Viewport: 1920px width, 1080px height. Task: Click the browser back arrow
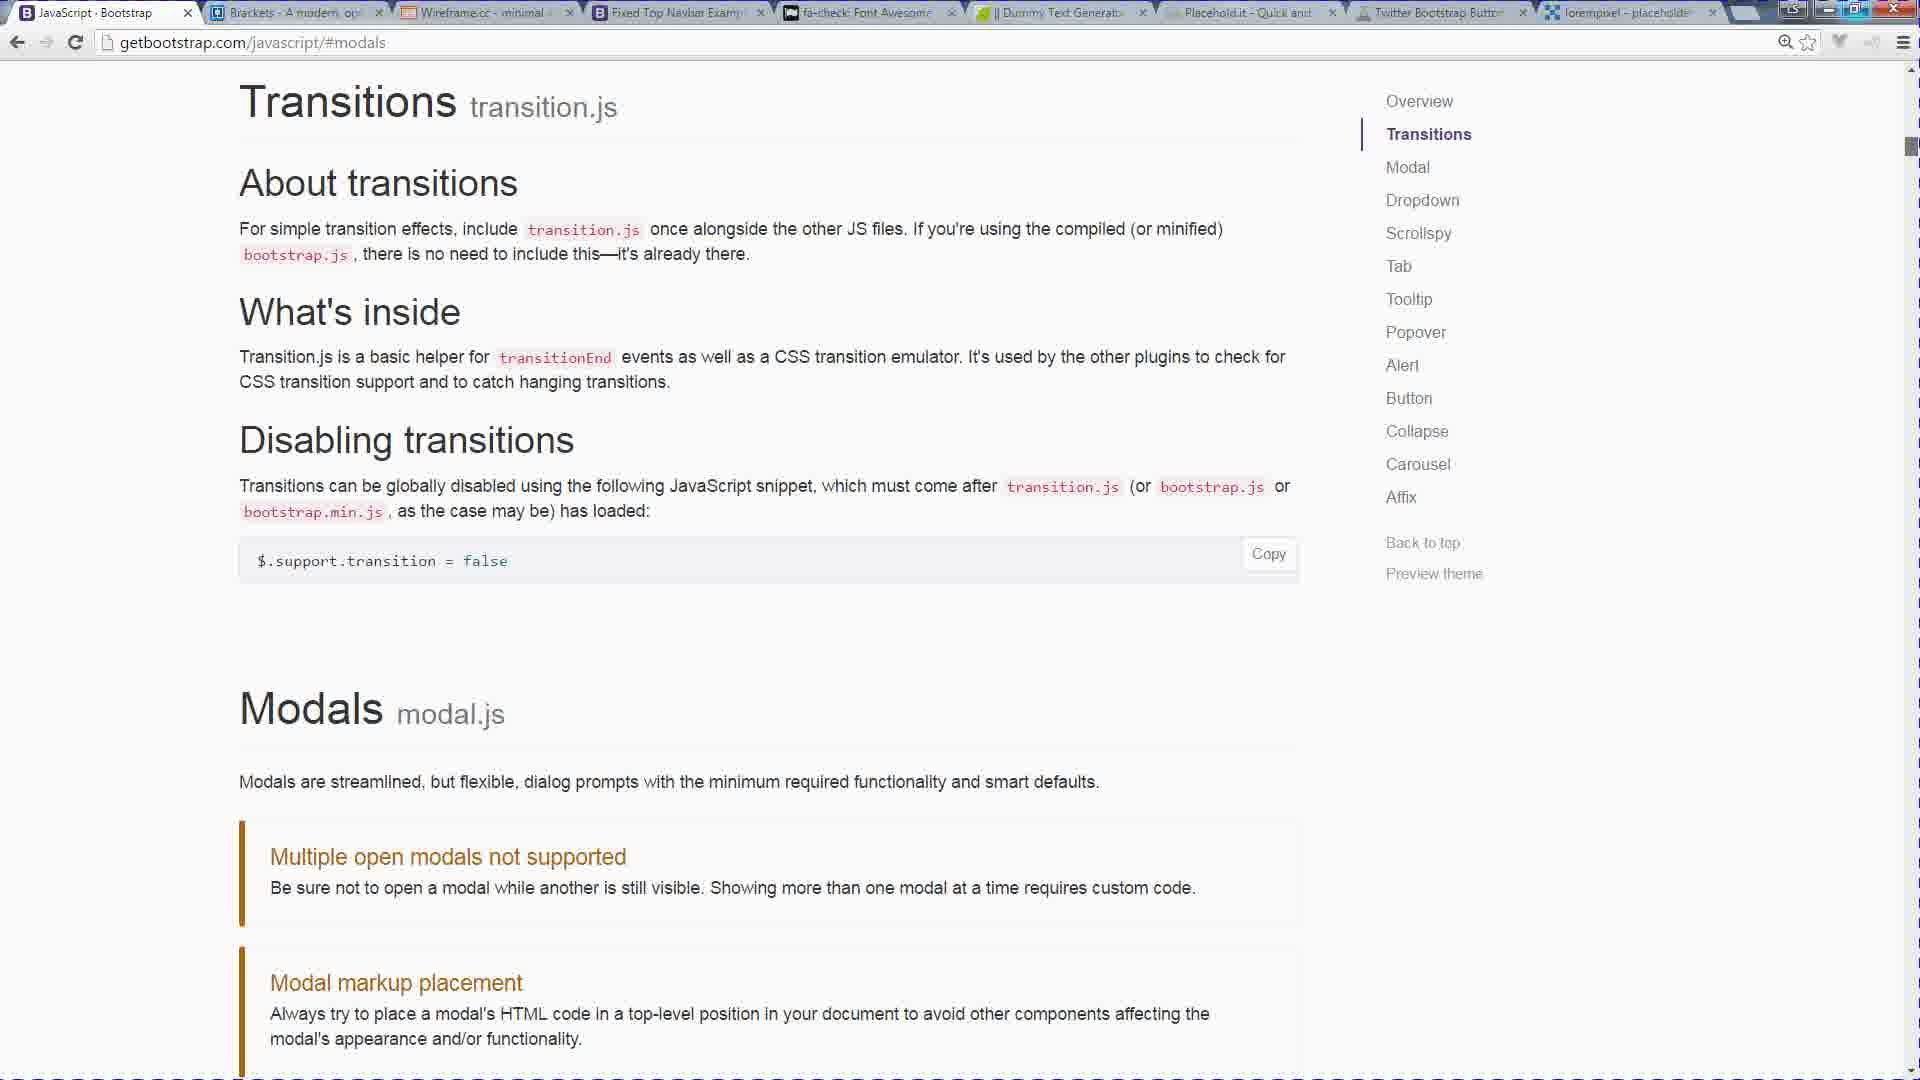point(18,42)
